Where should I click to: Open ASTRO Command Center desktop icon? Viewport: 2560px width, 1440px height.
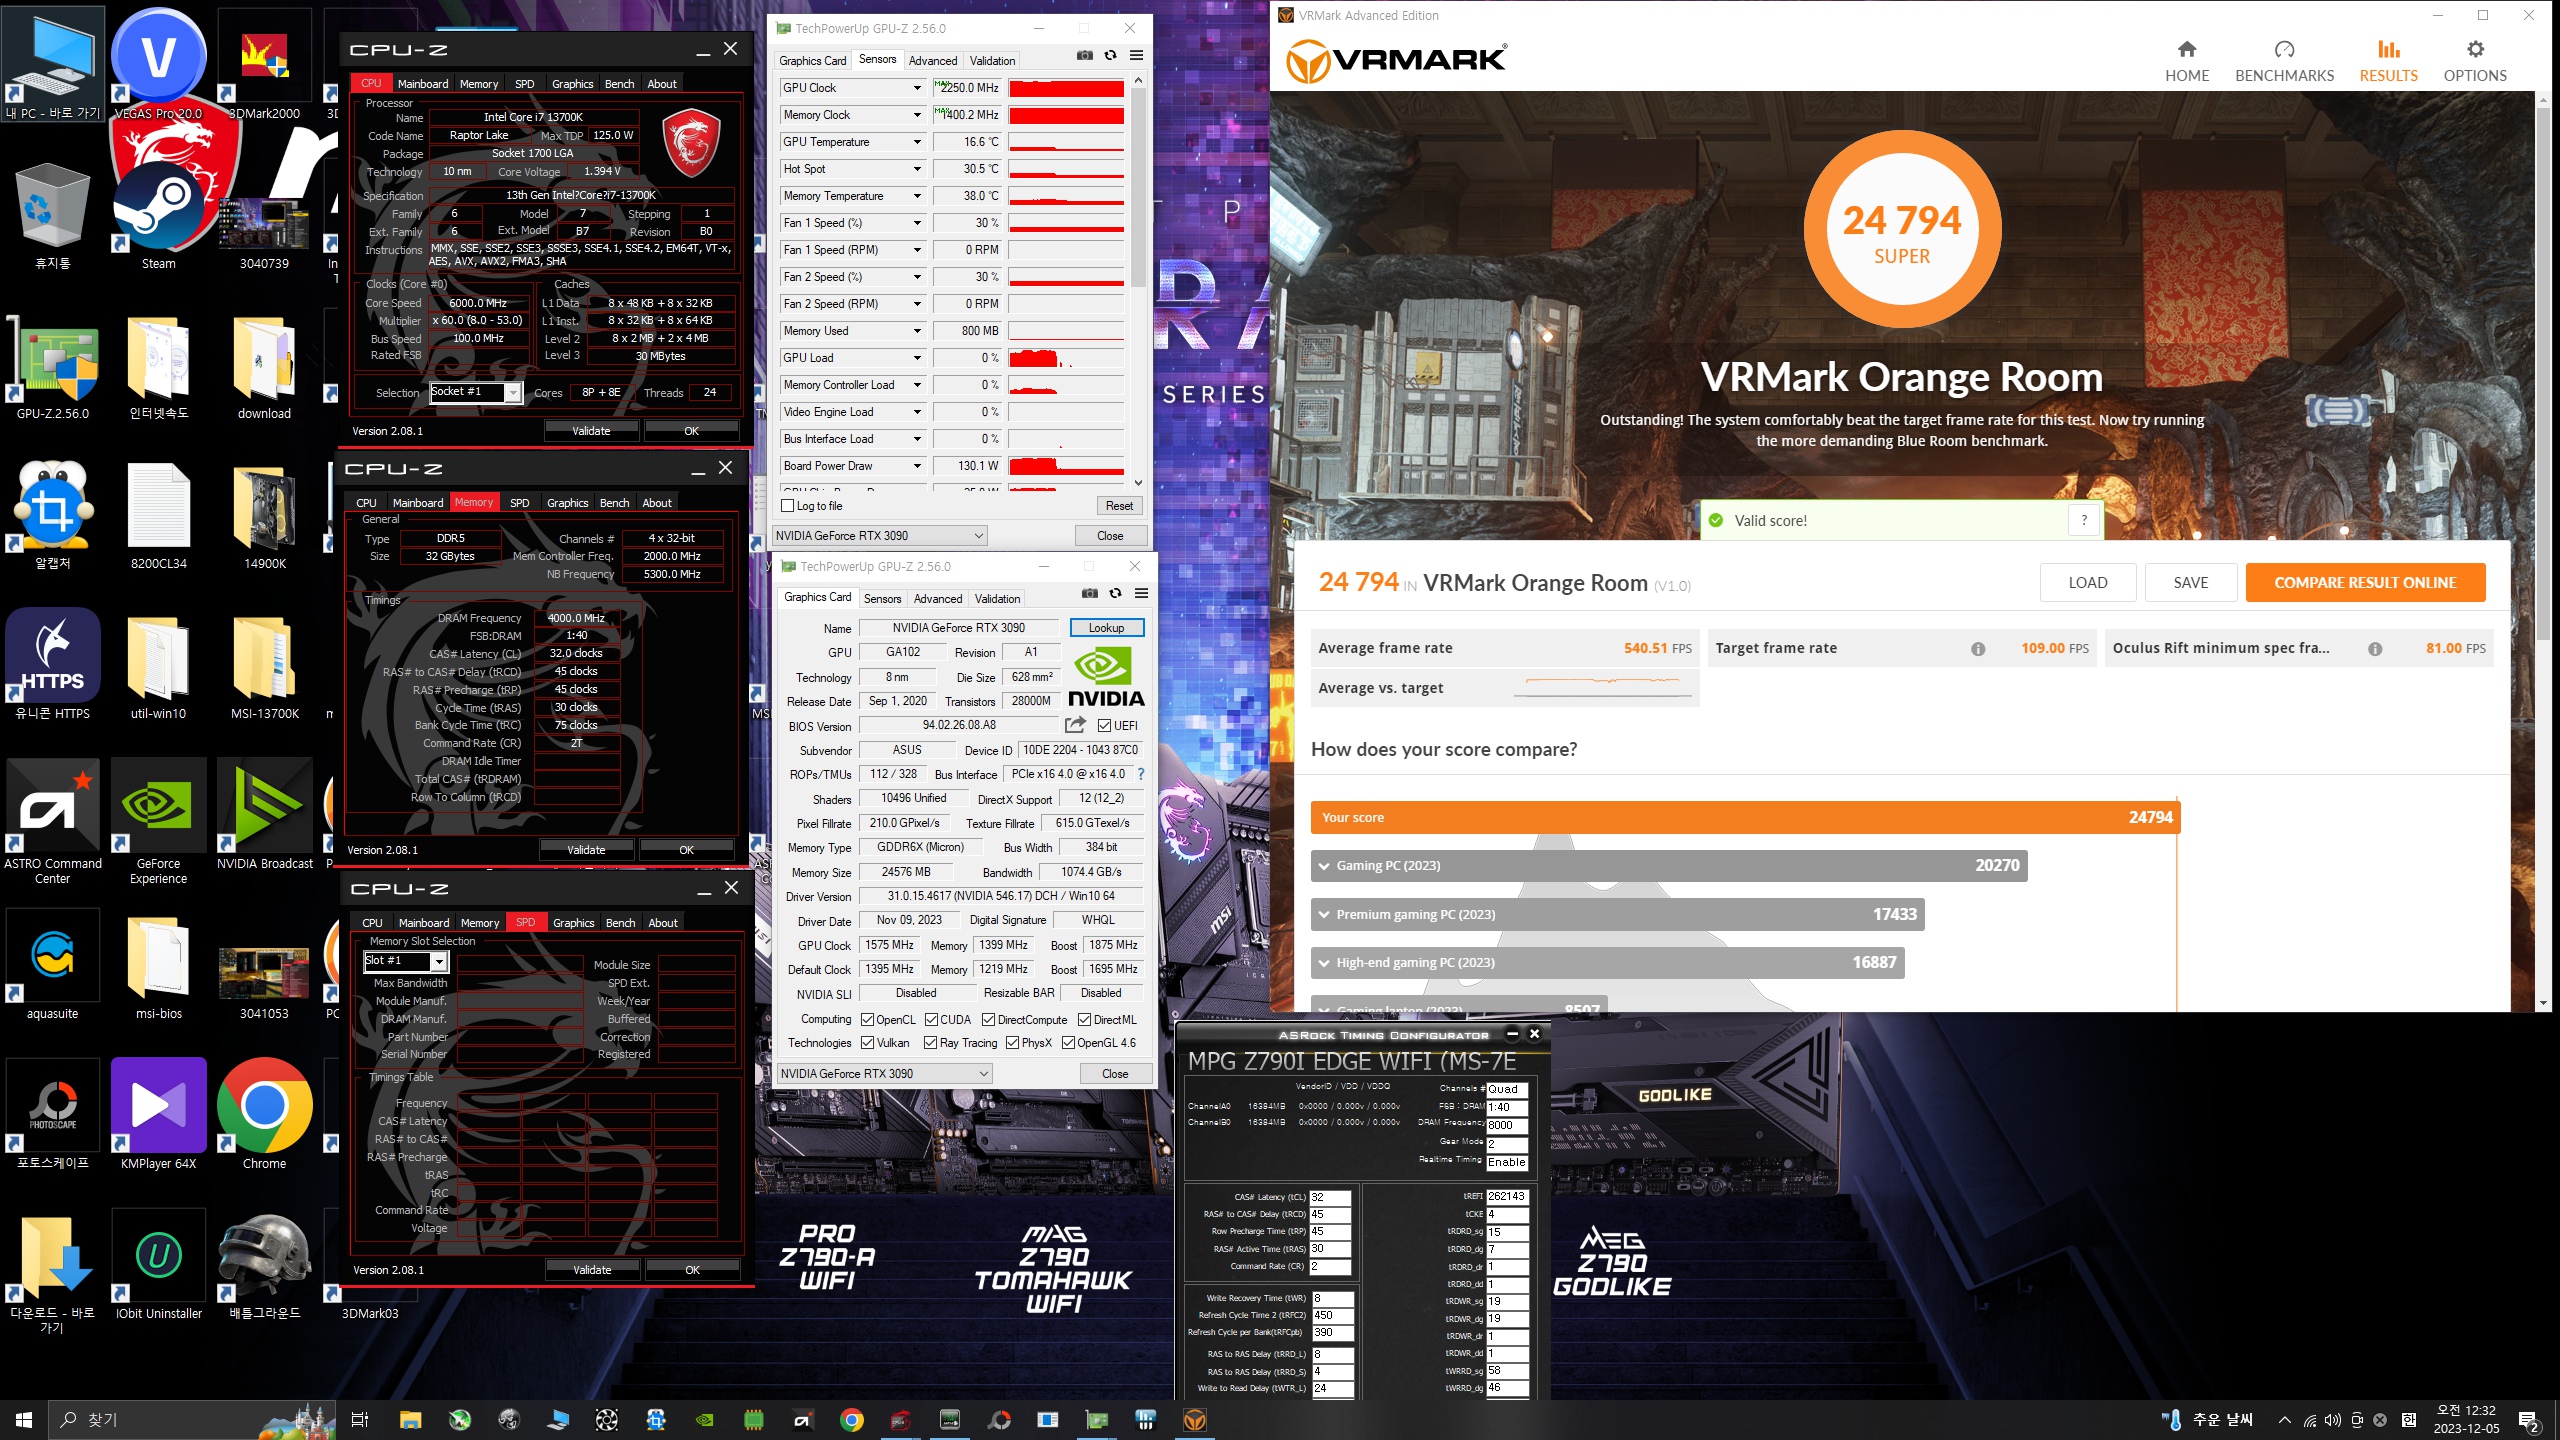pos(52,822)
